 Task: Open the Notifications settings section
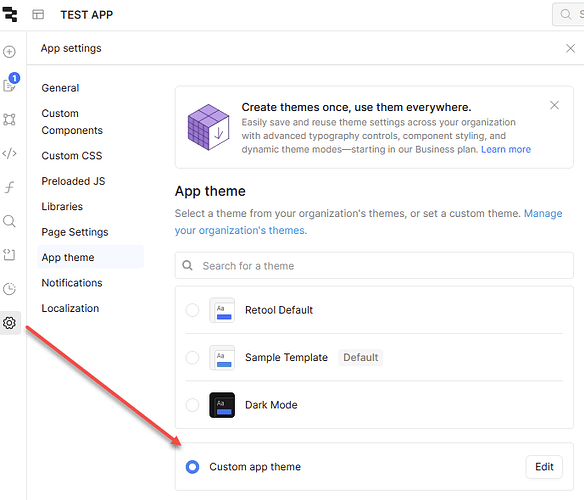click(72, 283)
